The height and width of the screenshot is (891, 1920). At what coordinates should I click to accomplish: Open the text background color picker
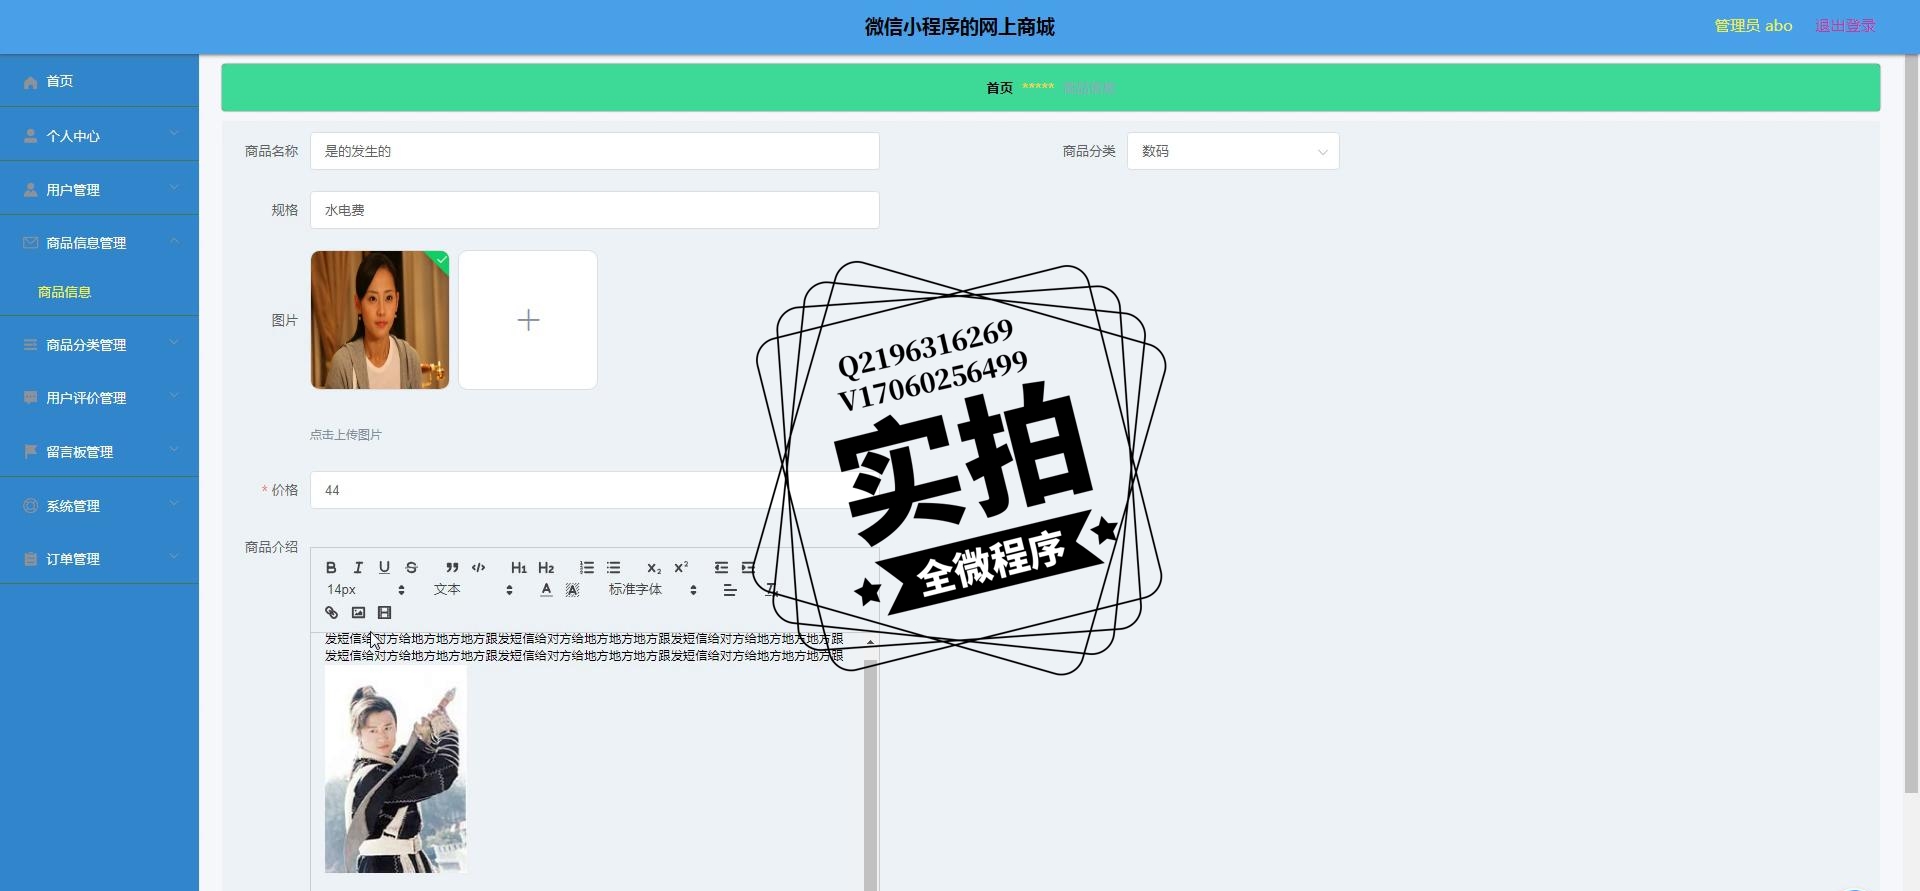pyautogui.click(x=572, y=590)
